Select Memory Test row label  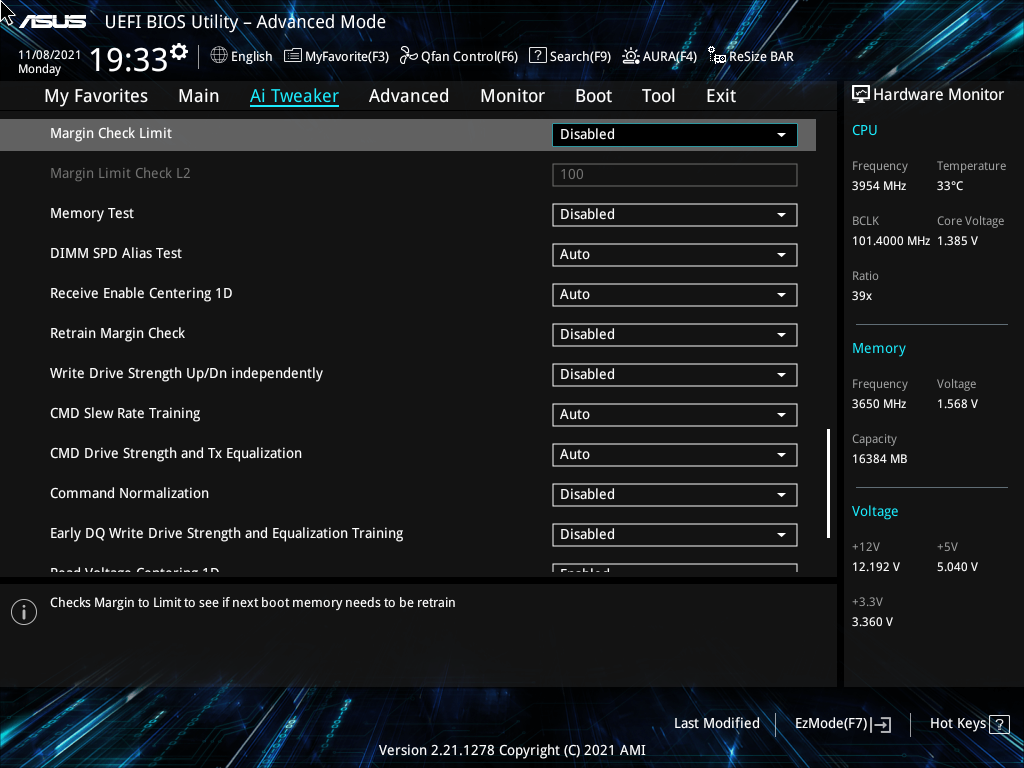(x=92, y=214)
